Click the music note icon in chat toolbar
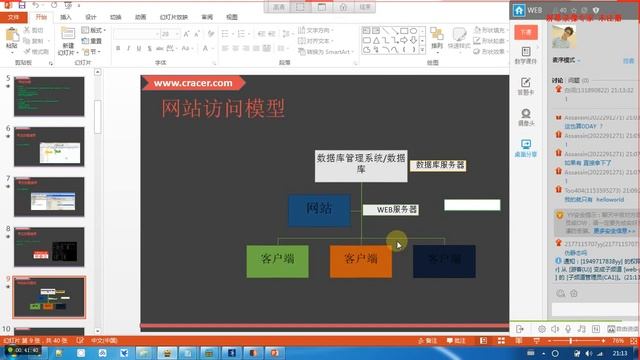 (582, 329)
